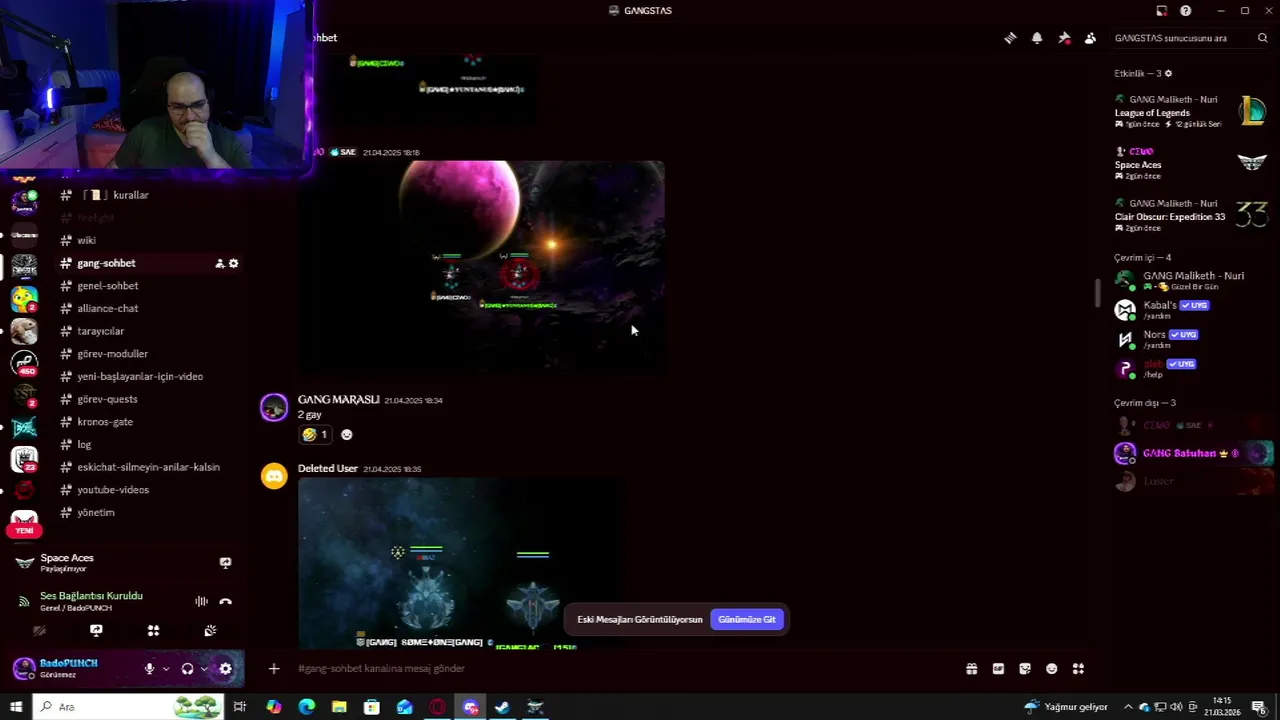Toggle microphone mute

coord(149,669)
